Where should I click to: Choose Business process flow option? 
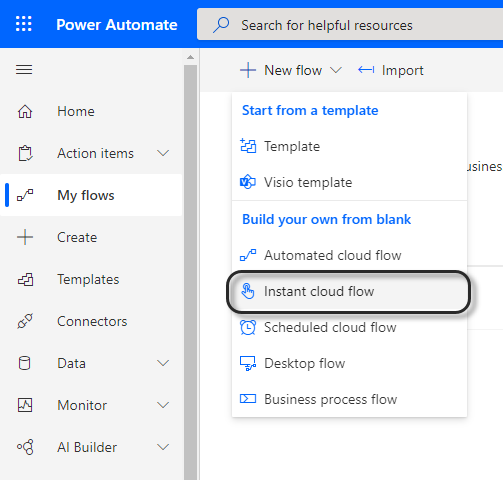pos(349,399)
